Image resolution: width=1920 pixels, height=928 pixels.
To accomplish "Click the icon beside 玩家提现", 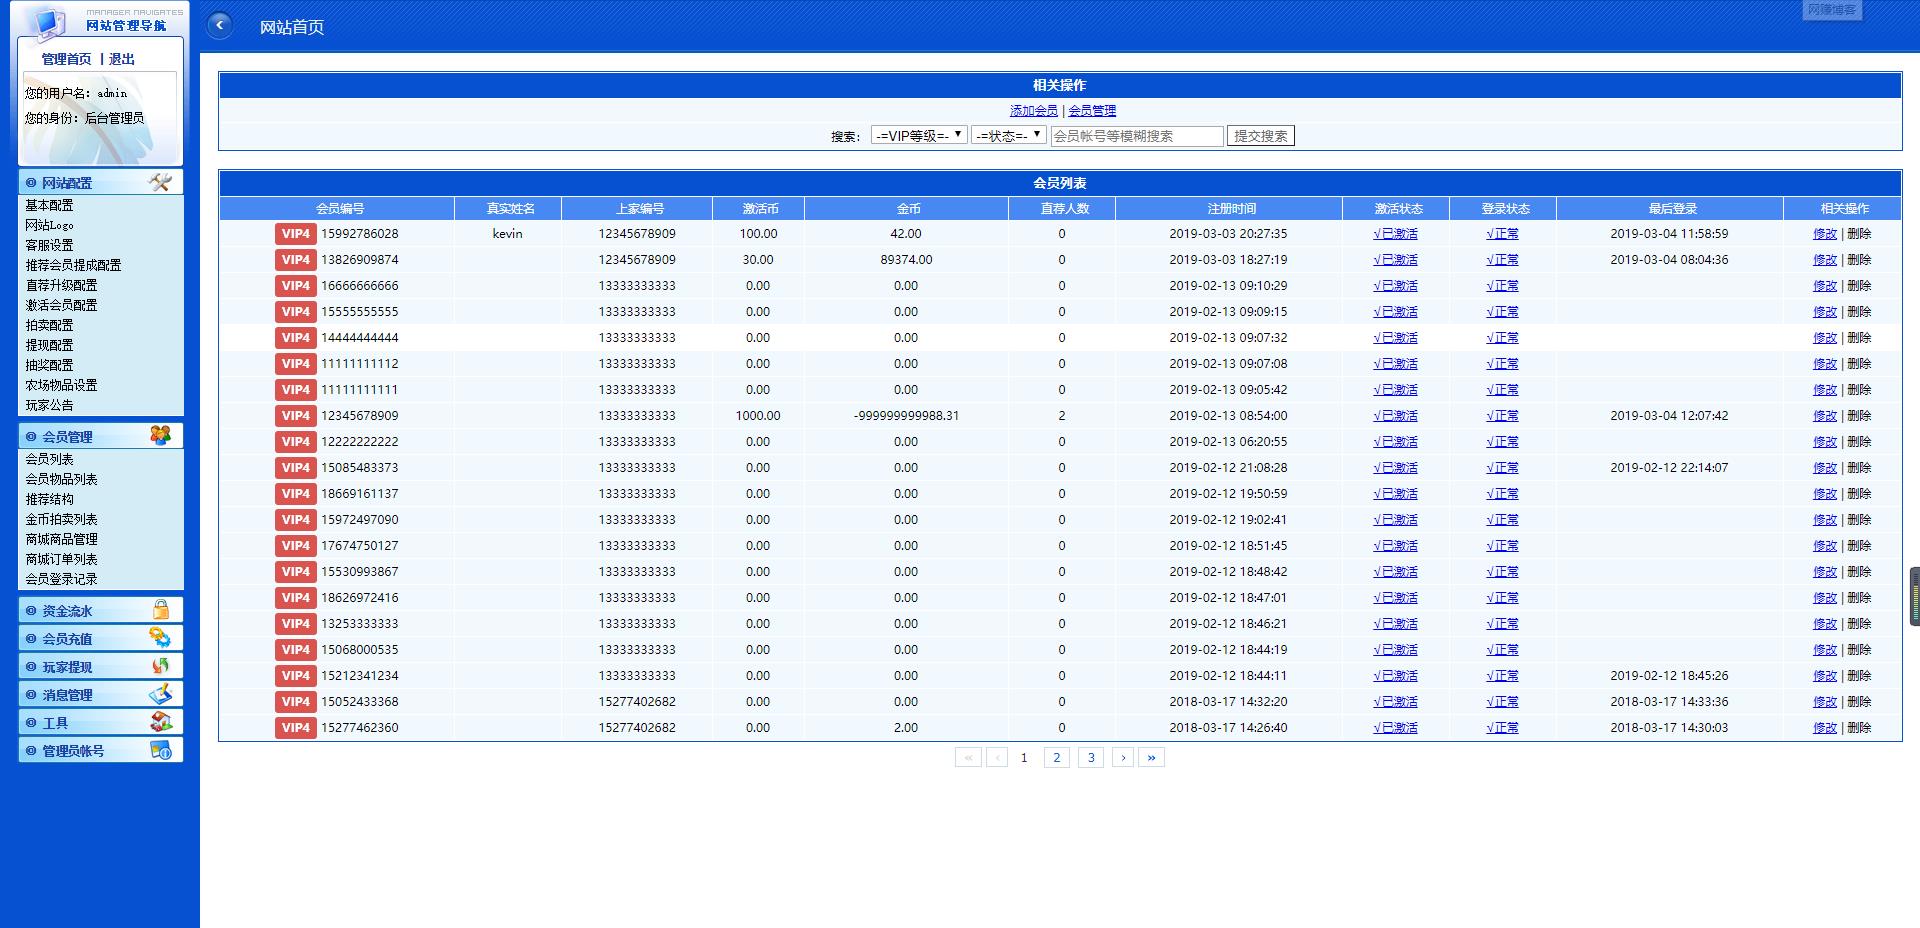I will click(x=160, y=666).
